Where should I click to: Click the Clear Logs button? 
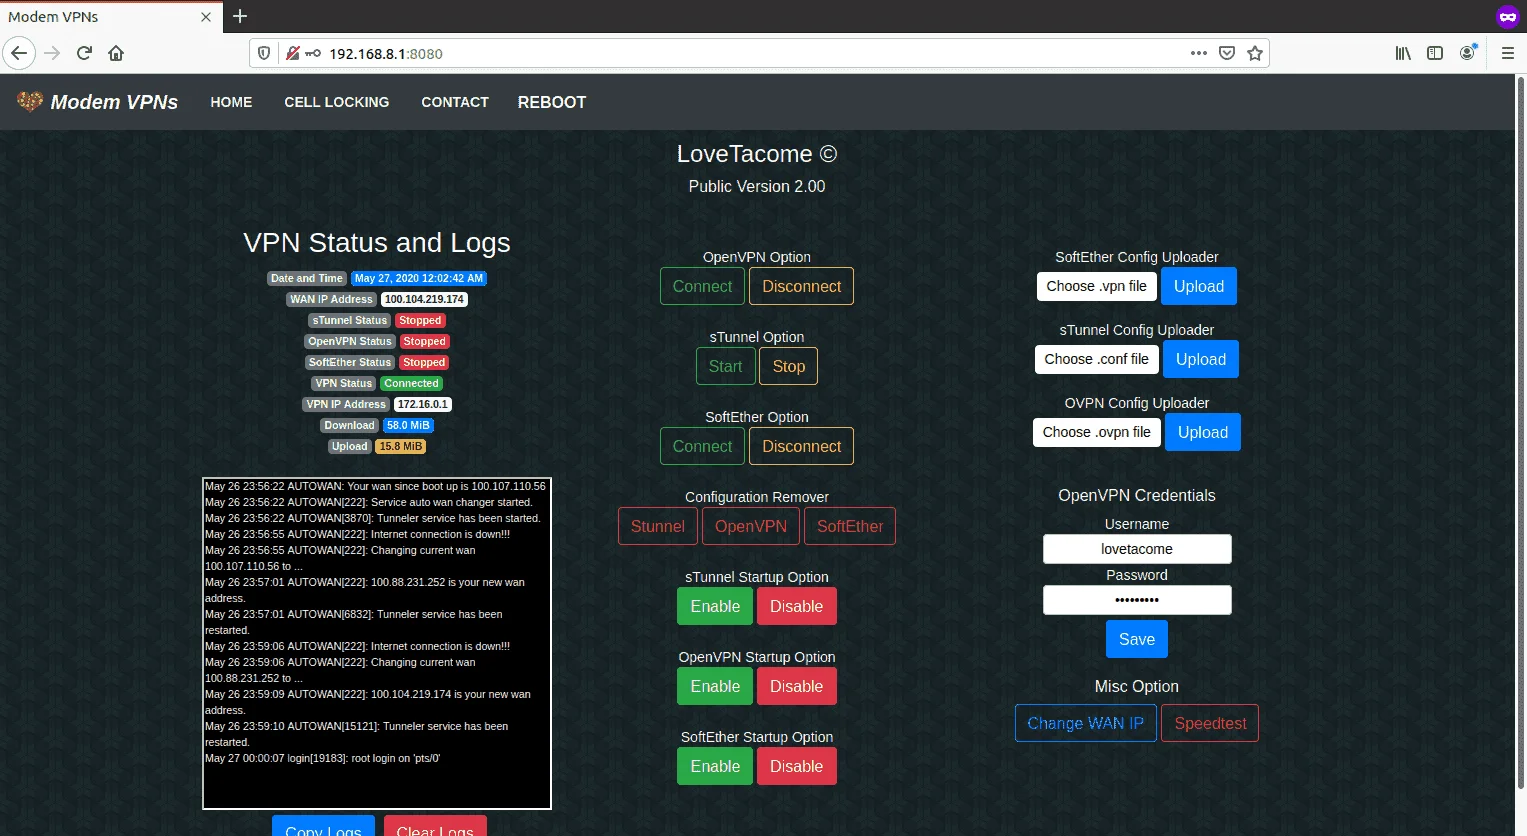pyautogui.click(x=435, y=825)
